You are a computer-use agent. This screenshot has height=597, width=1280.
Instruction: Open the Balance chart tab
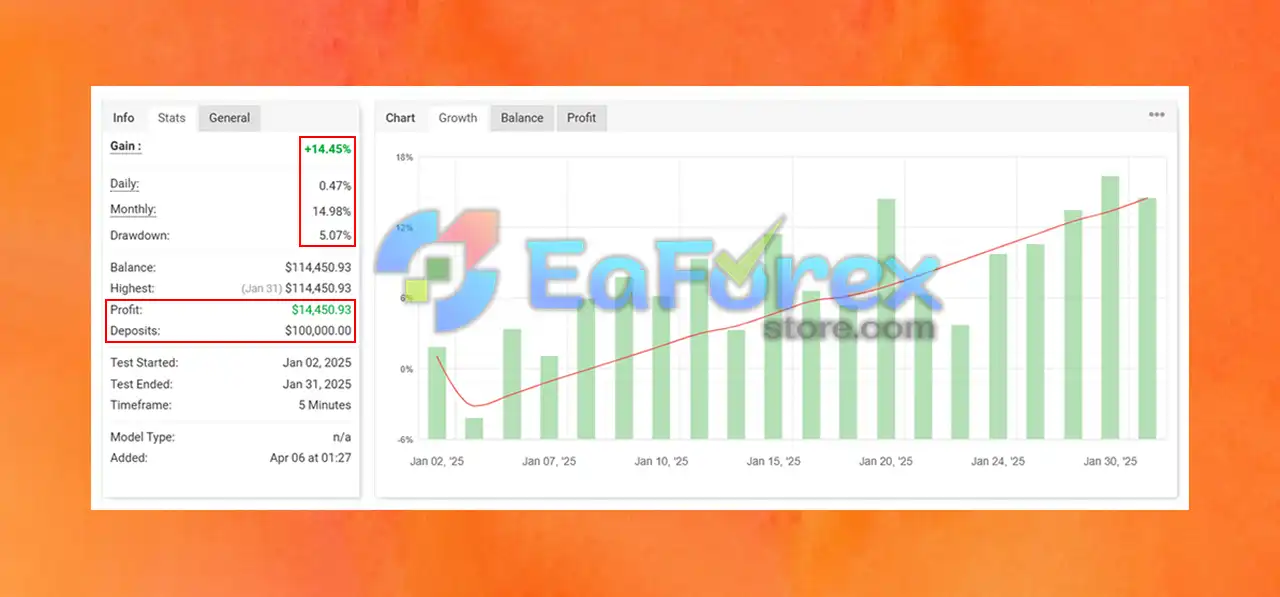coord(522,118)
